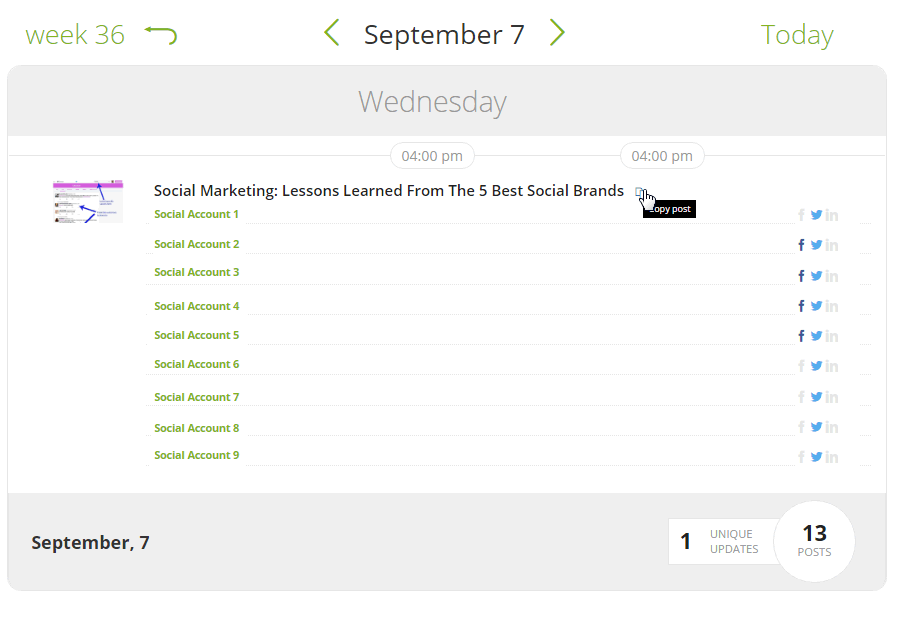The height and width of the screenshot is (617, 897).
Task: Click the Twitter icon for Social Account 1
Action: (816, 215)
